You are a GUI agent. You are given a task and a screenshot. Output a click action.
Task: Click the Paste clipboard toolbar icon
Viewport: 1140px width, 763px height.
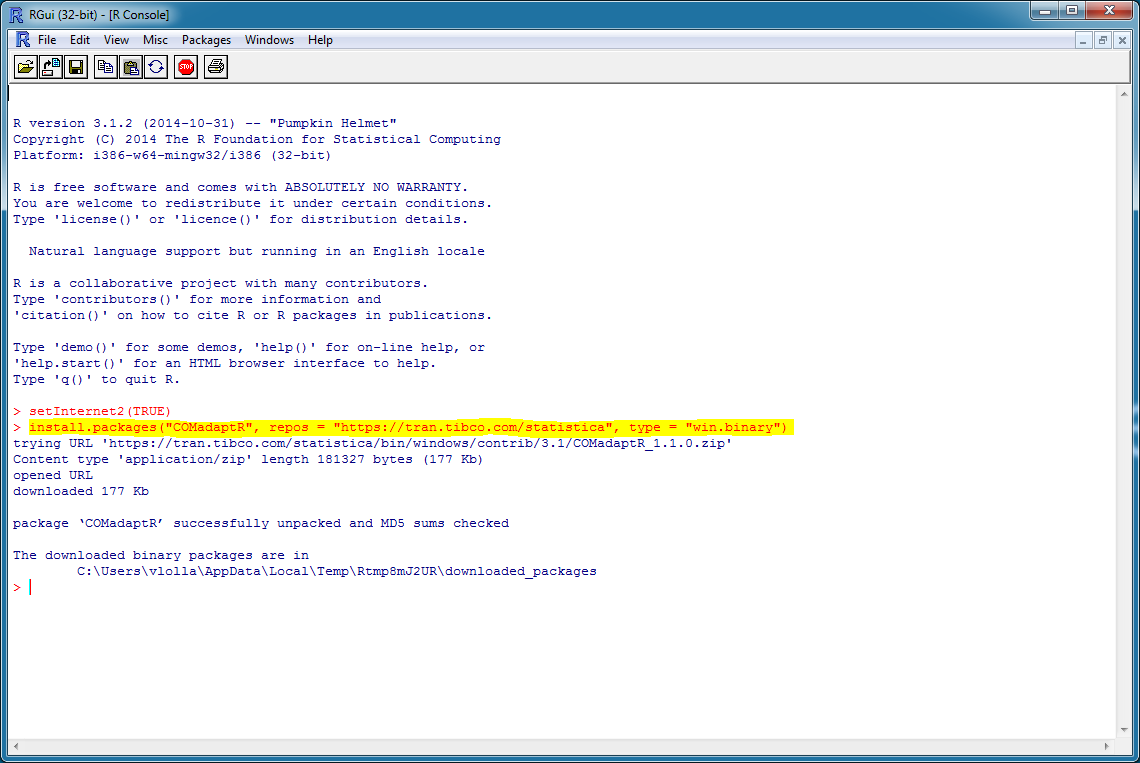tap(131, 68)
